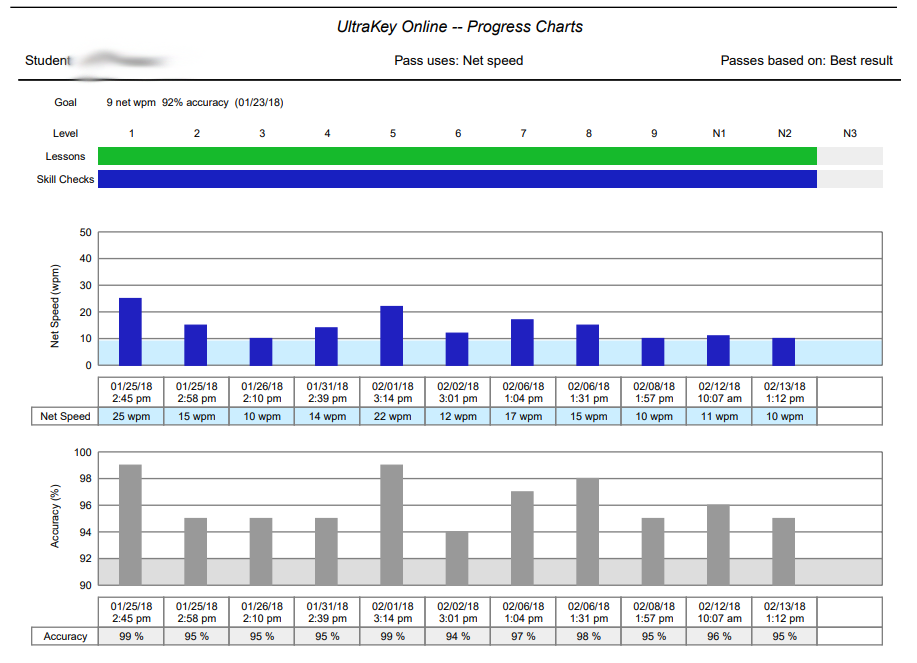
Task: Click the '14 wpm' Net Speed cell
Action: tap(328, 416)
